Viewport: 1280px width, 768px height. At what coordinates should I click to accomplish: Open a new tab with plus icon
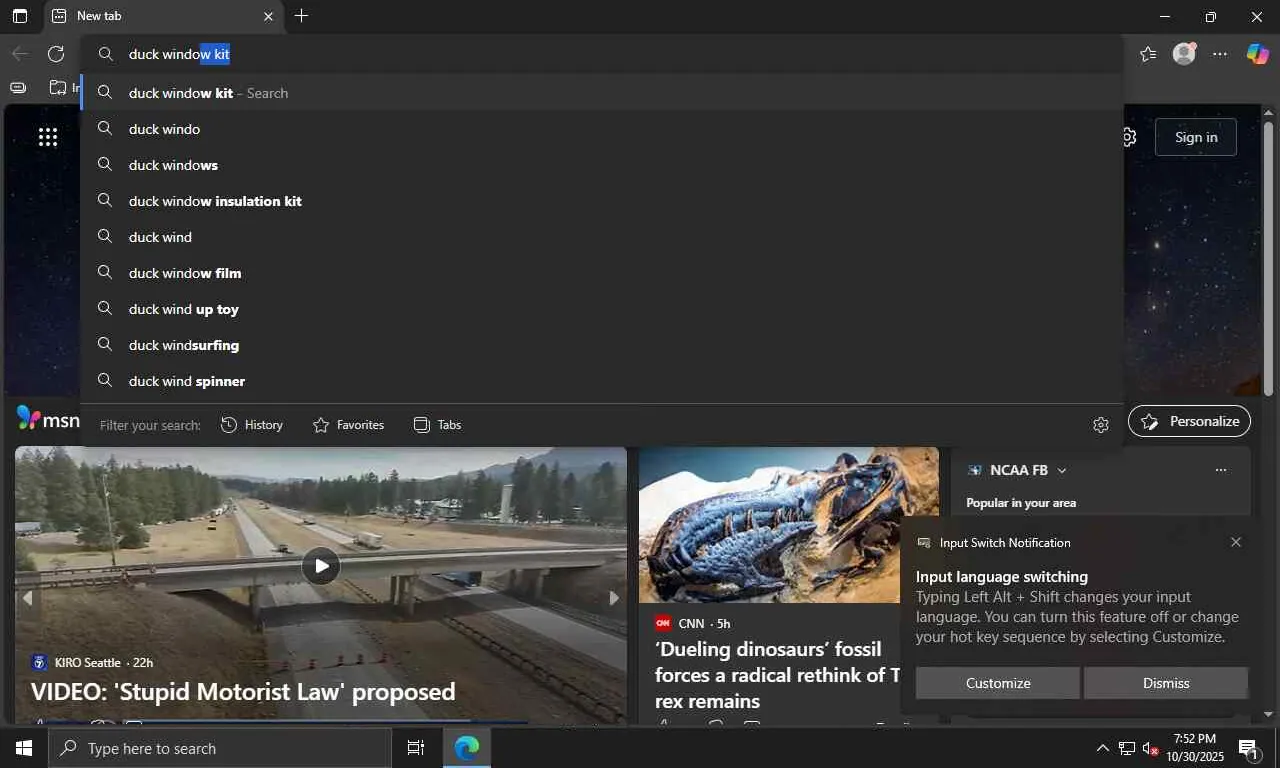coord(301,16)
